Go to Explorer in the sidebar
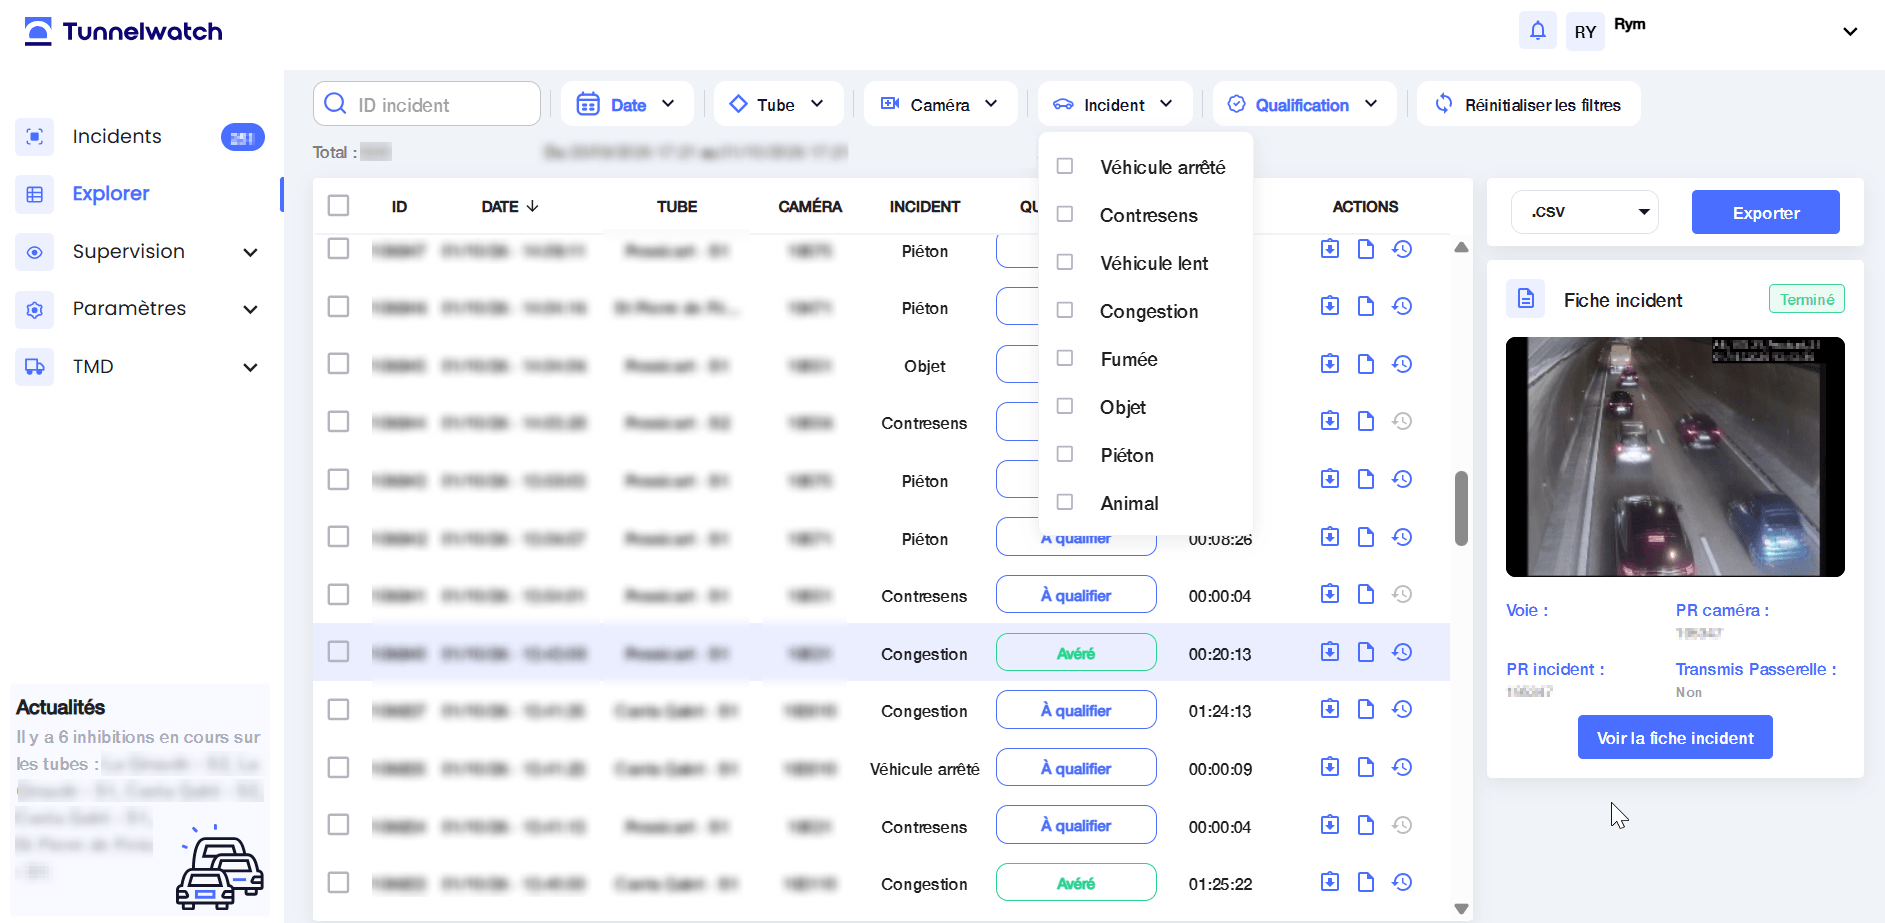 [x=111, y=194]
